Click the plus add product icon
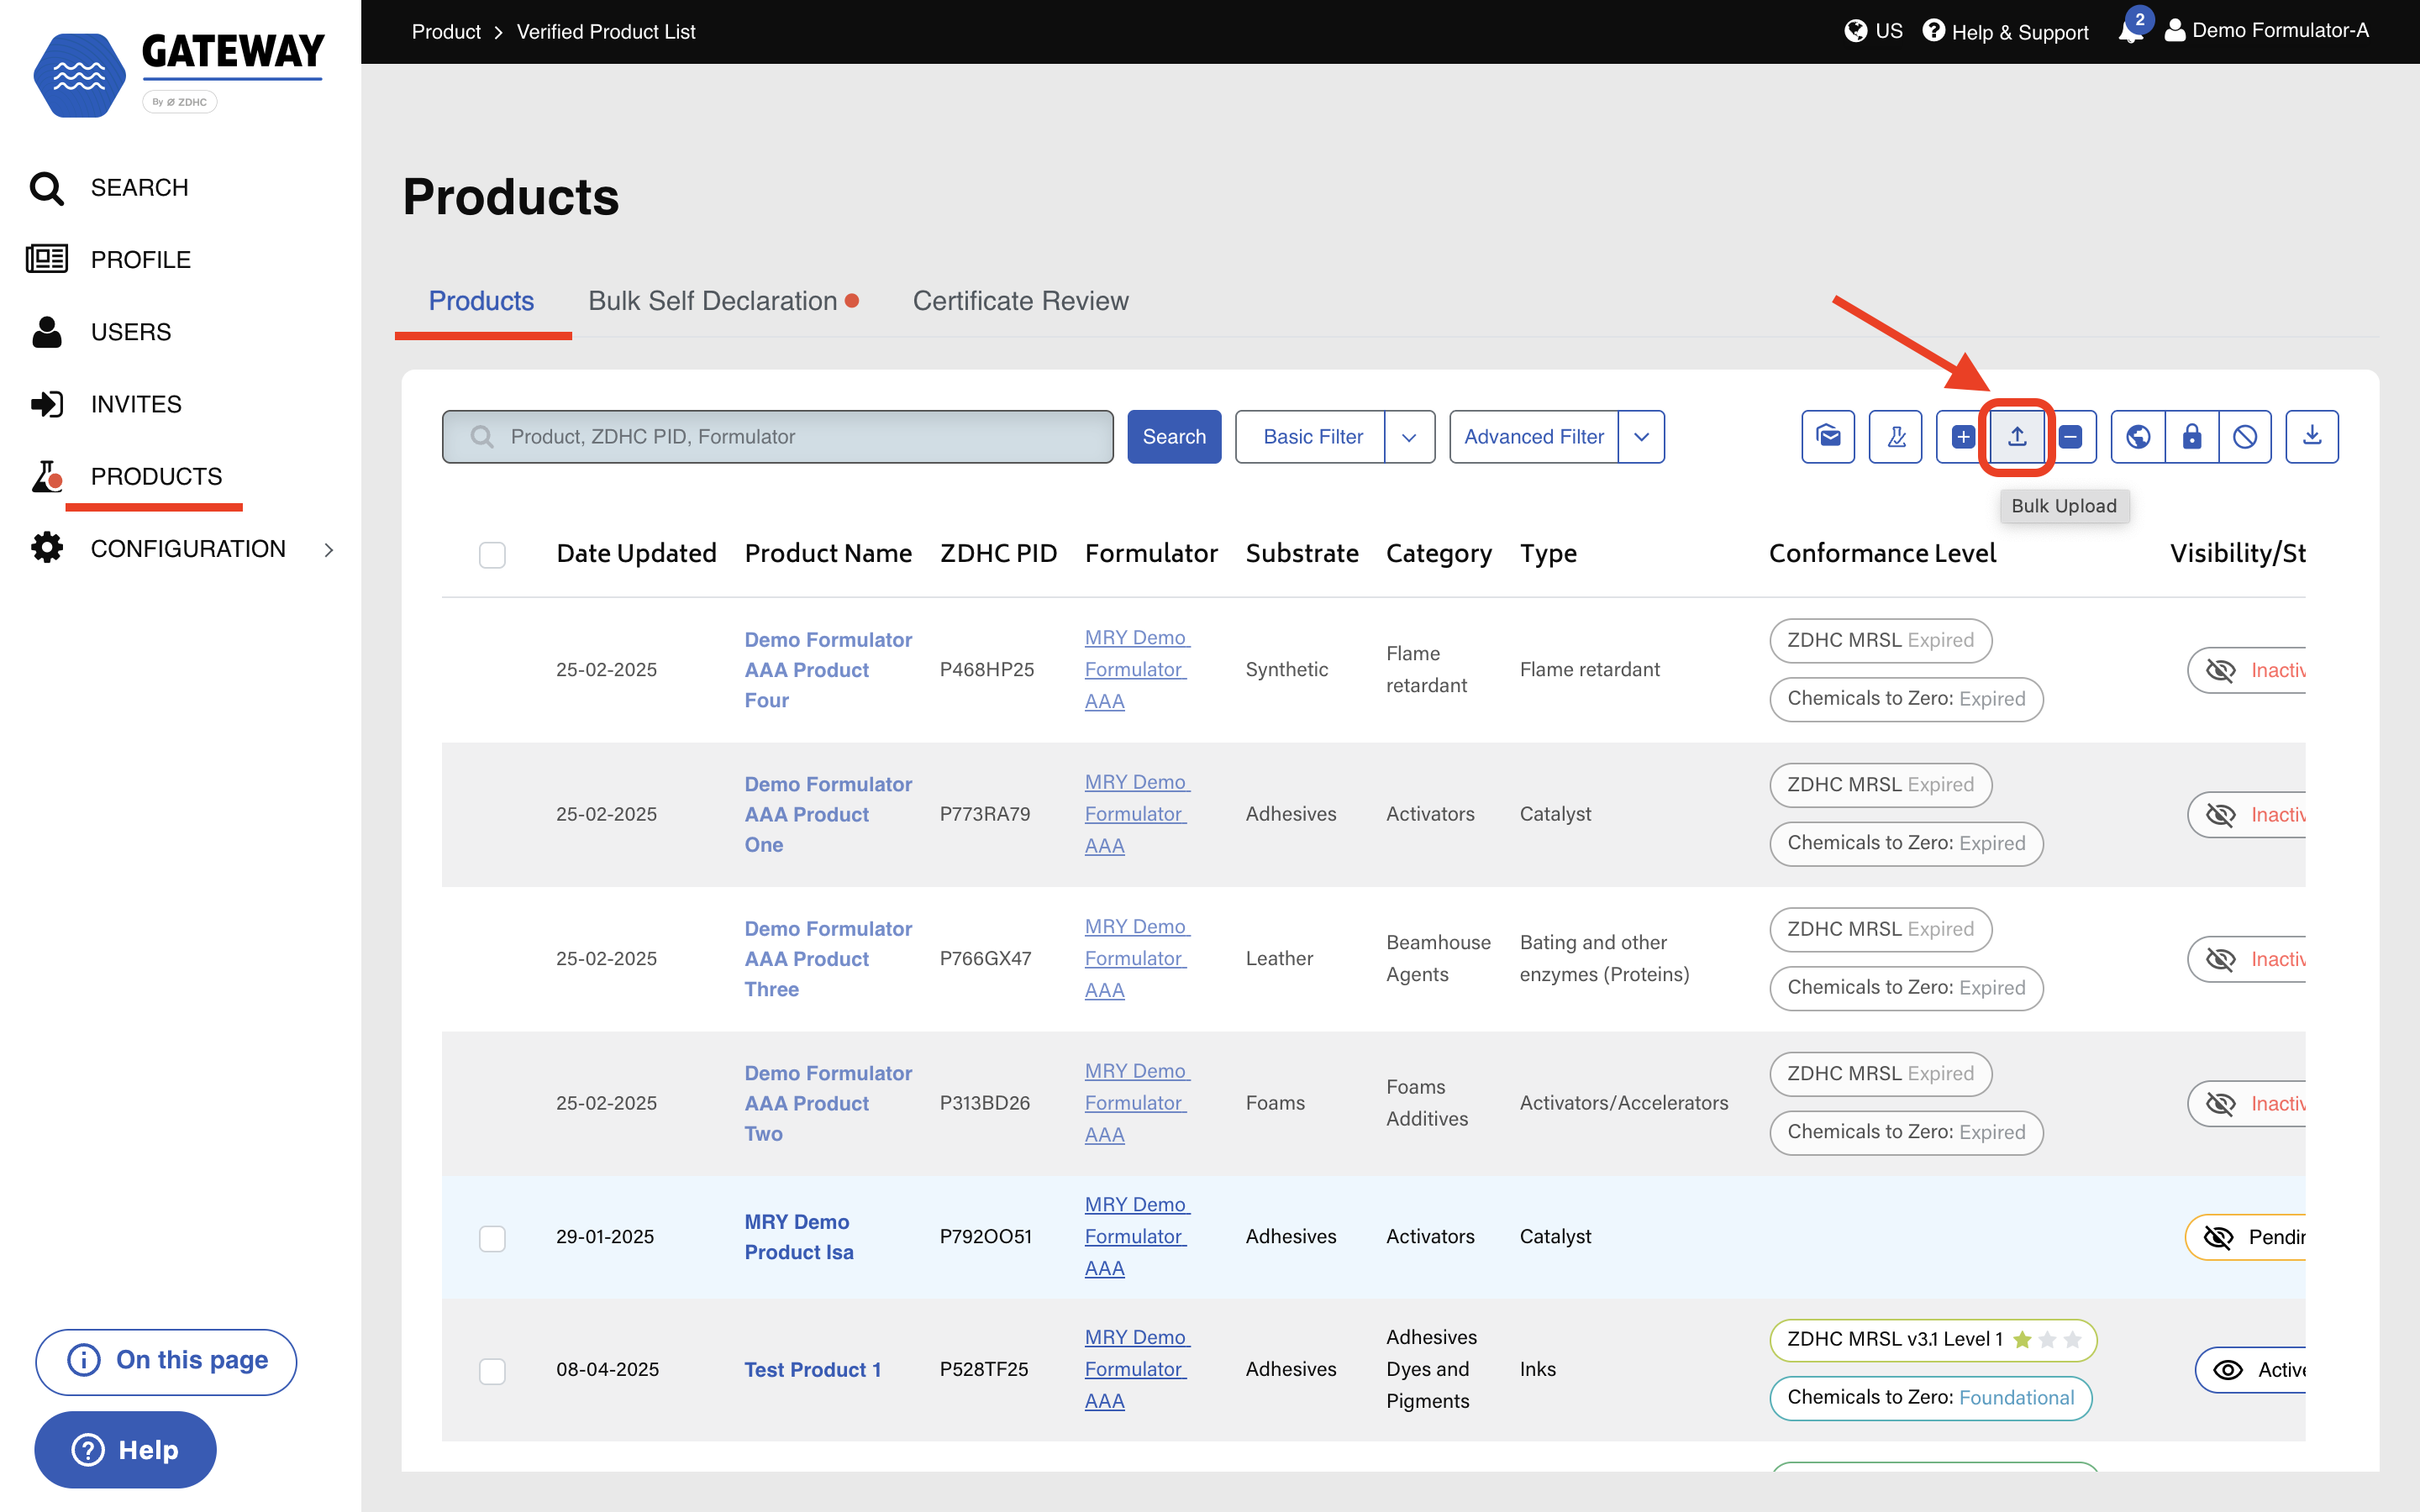2420x1512 pixels. [x=1962, y=437]
